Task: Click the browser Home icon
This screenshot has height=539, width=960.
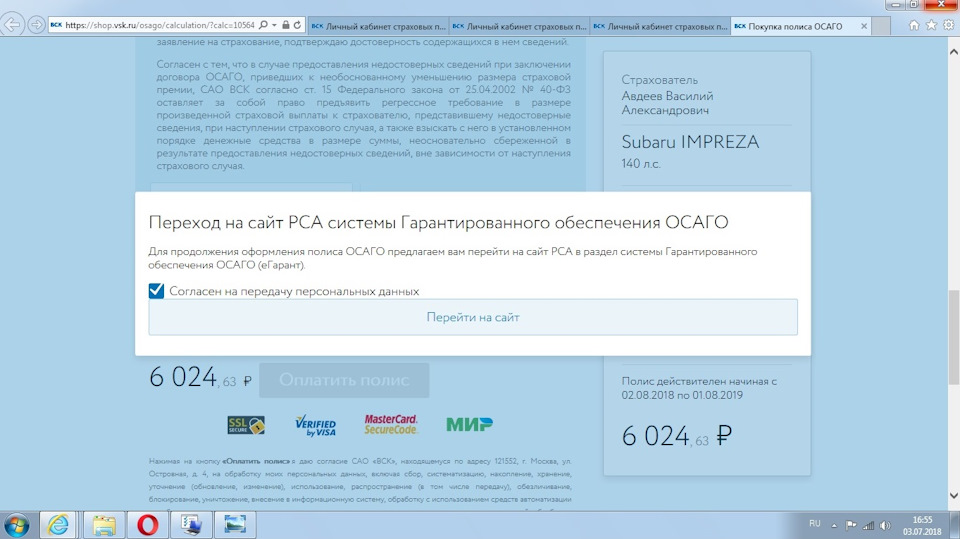Action: coord(914,25)
